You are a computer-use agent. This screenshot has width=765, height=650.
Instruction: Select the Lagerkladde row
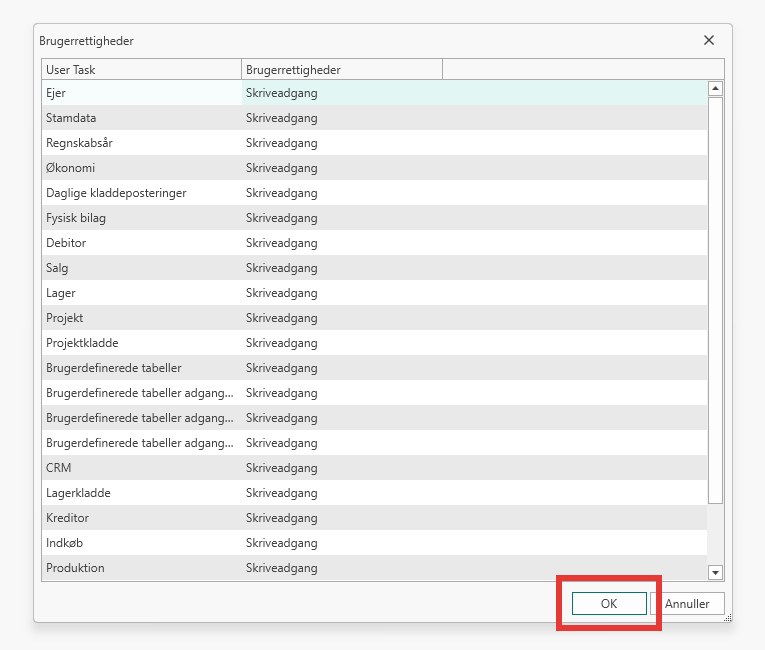(374, 492)
